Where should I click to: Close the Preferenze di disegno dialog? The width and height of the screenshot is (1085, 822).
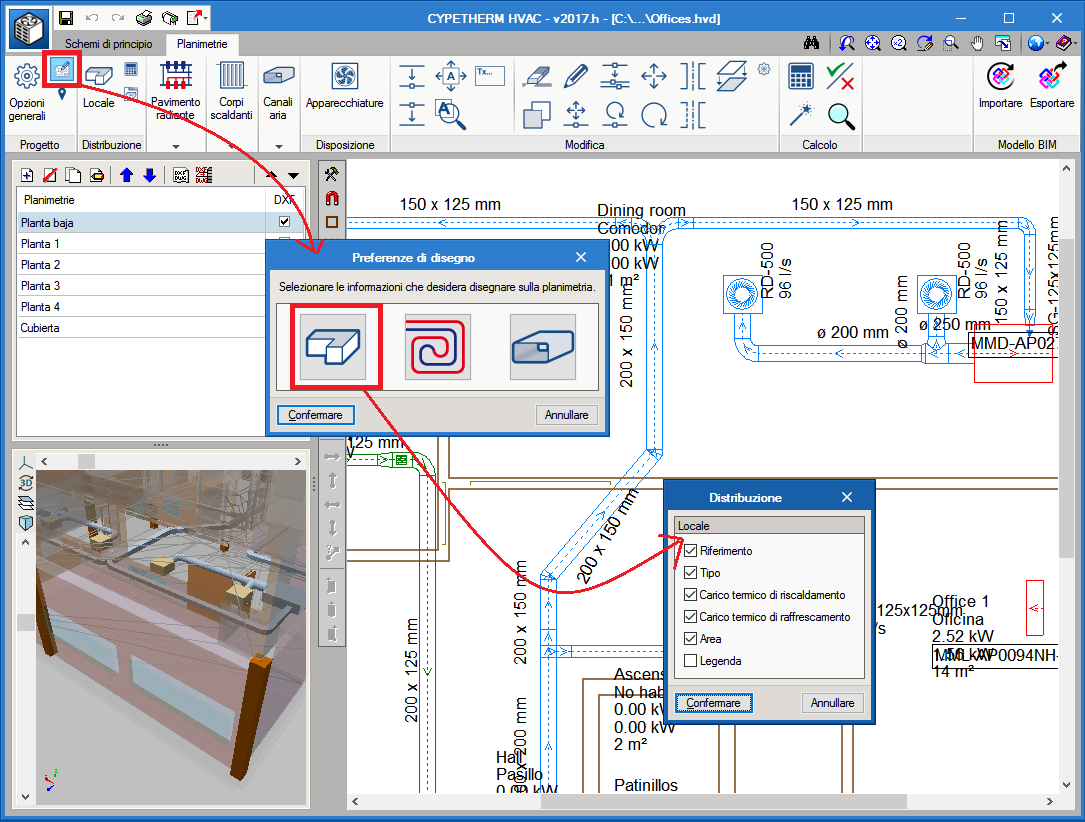tap(581, 257)
